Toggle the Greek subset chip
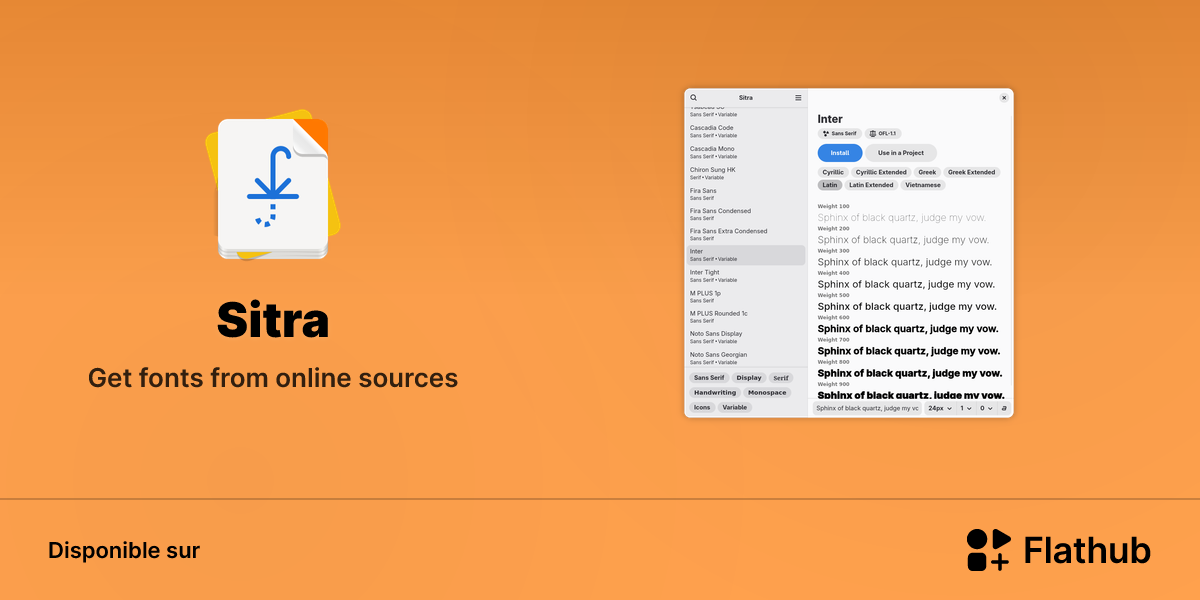 coord(927,172)
